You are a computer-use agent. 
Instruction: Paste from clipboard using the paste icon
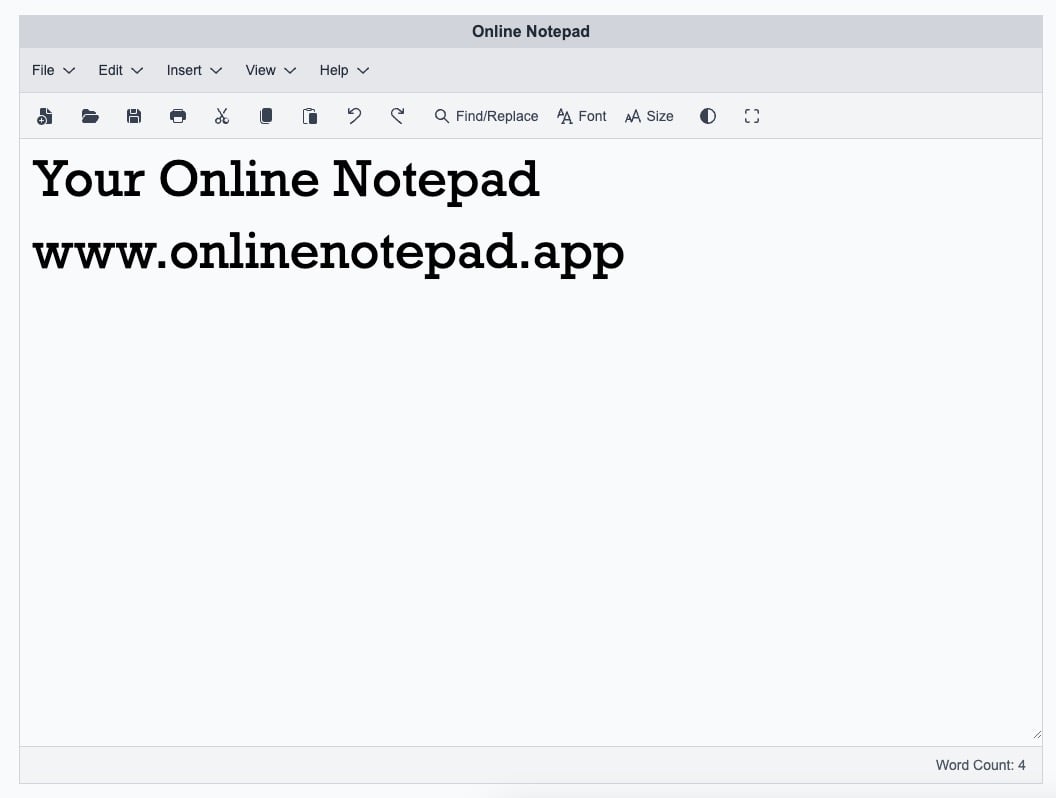click(310, 116)
